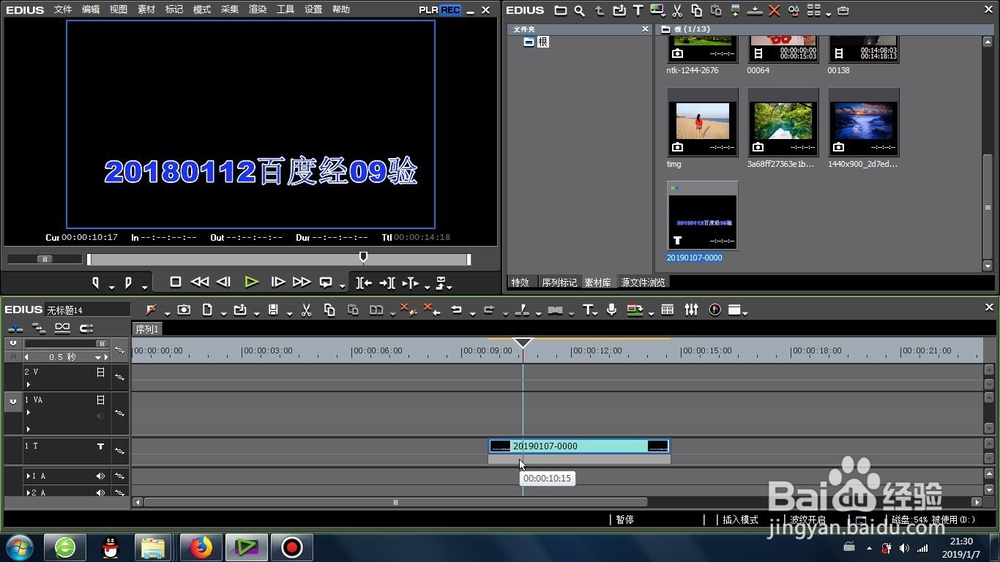Viewport: 1000px width, 562px height.
Task: Select 序列1 sequence tab
Action: [x=147, y=329]
